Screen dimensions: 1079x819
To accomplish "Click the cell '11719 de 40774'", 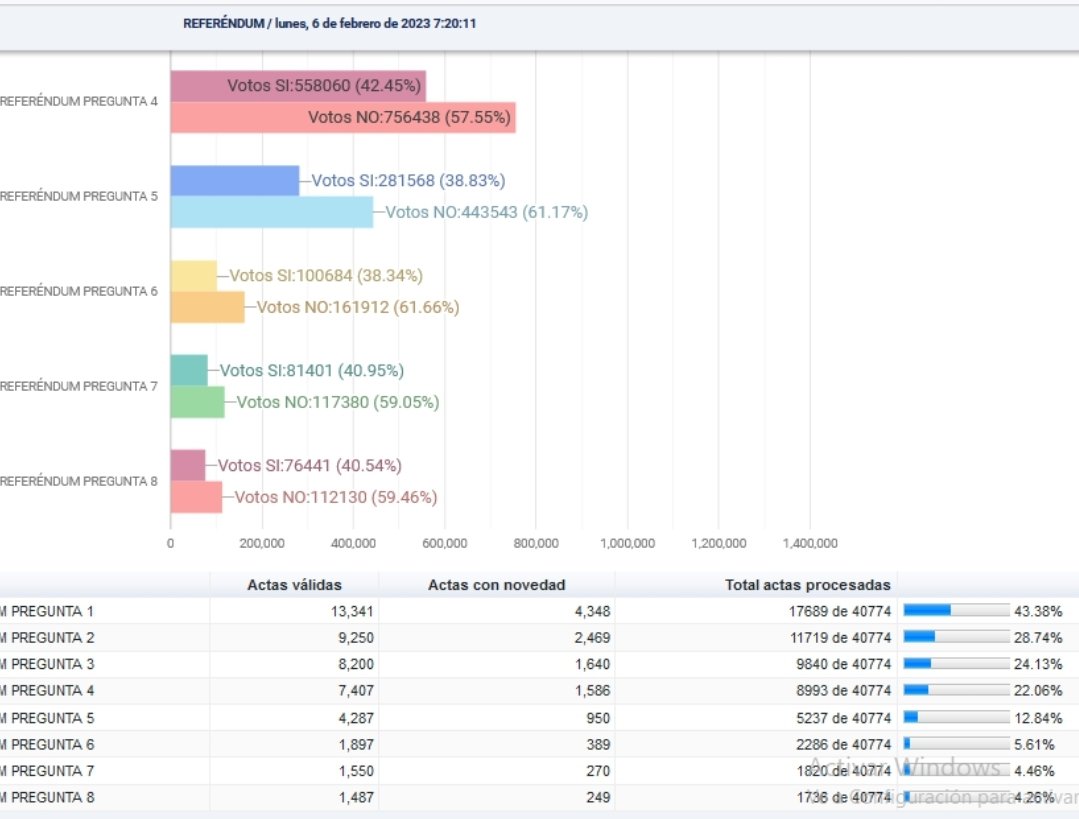I will pyautogui.click(x=840, y=638).
